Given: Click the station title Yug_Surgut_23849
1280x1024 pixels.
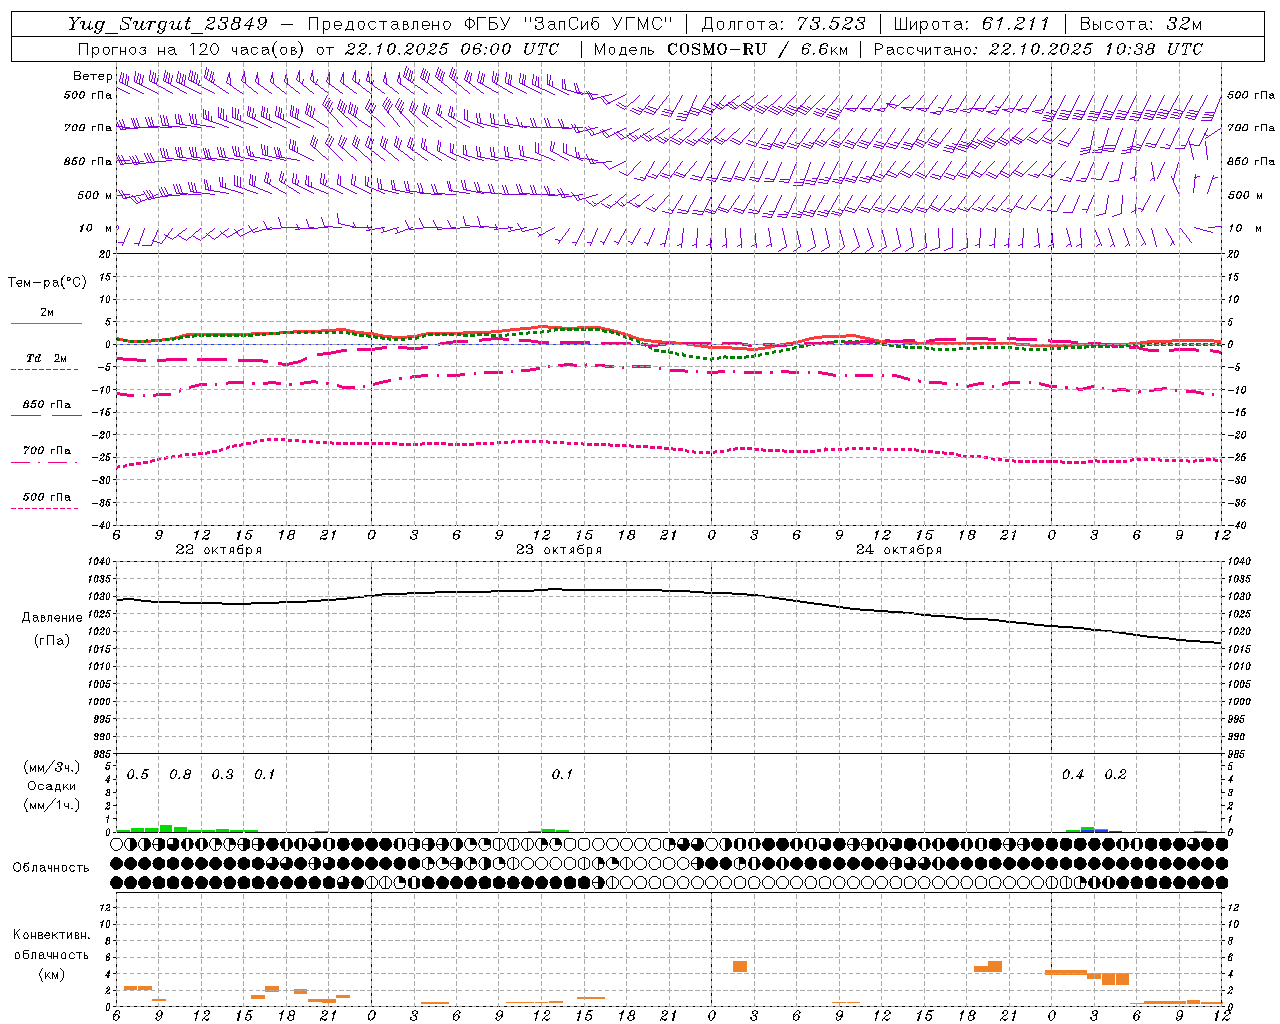Looking at the screenshot, I should [168, 24].
